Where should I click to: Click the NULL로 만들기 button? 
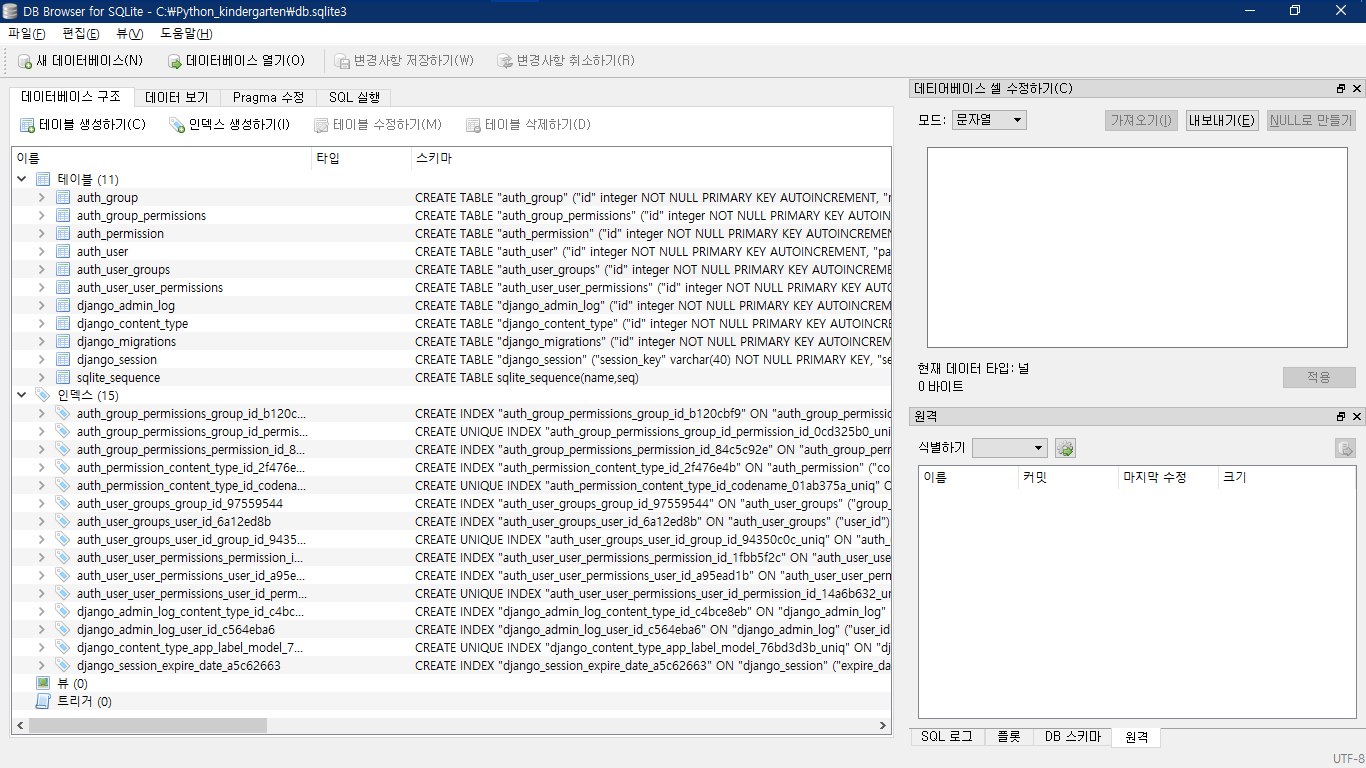1311,120
